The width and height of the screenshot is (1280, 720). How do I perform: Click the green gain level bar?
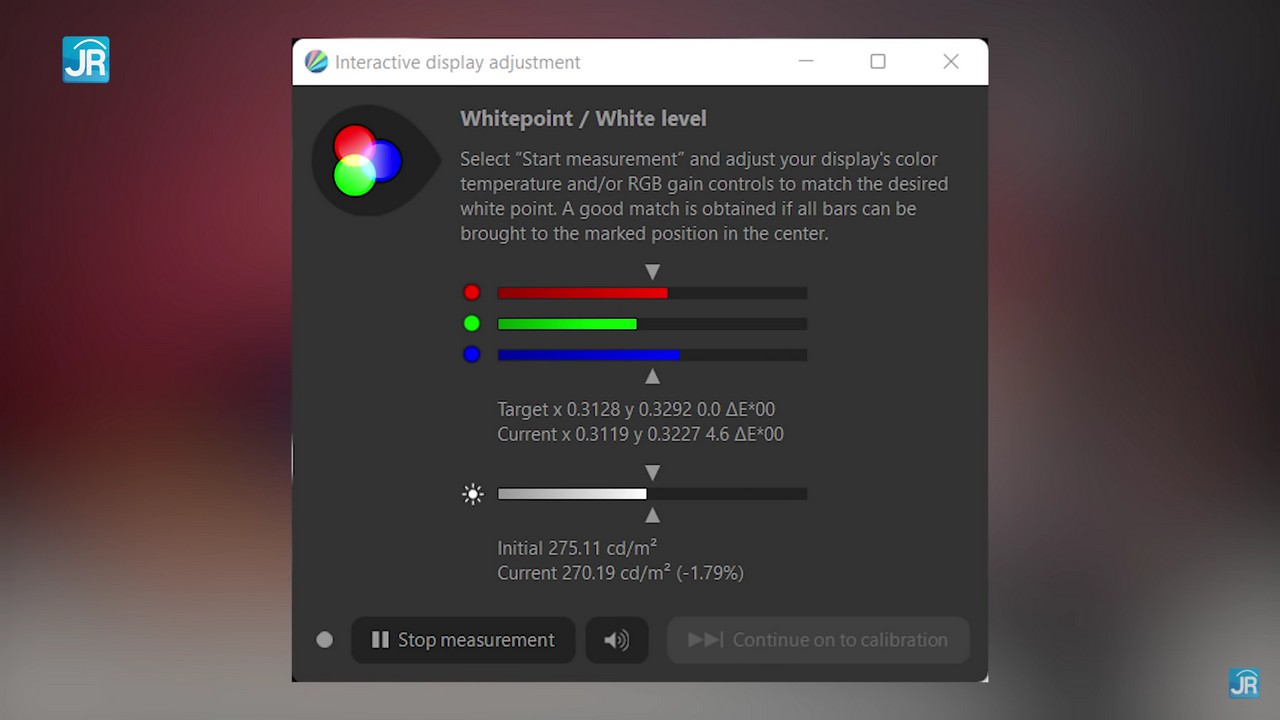pyautogui.click(x=652, y=324)
